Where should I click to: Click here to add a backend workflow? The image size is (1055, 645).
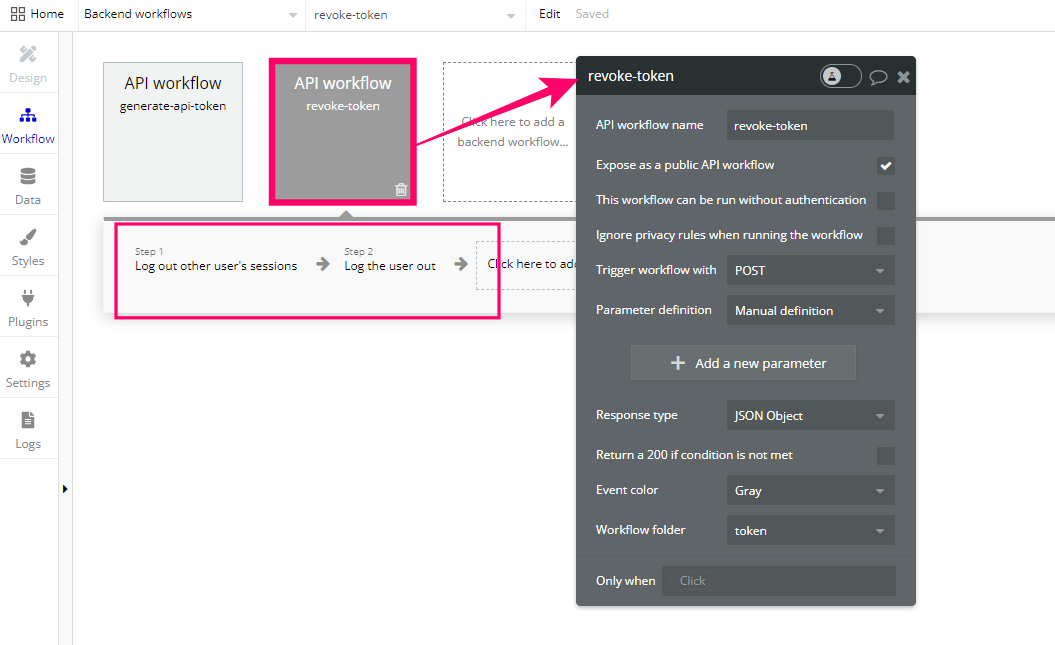(509, 132)
